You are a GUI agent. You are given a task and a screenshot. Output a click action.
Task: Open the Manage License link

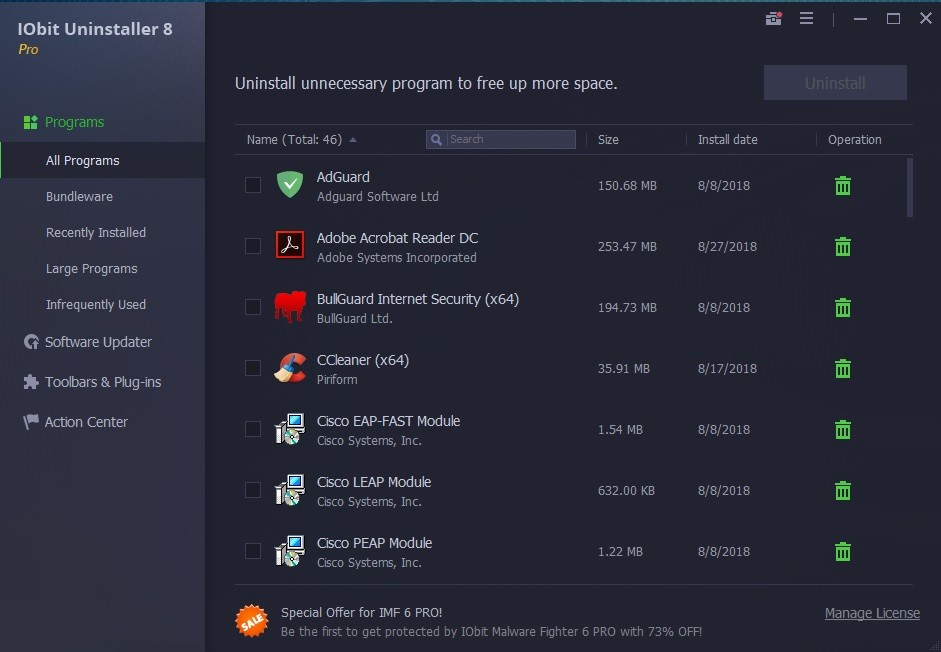[x=872, y=613]
